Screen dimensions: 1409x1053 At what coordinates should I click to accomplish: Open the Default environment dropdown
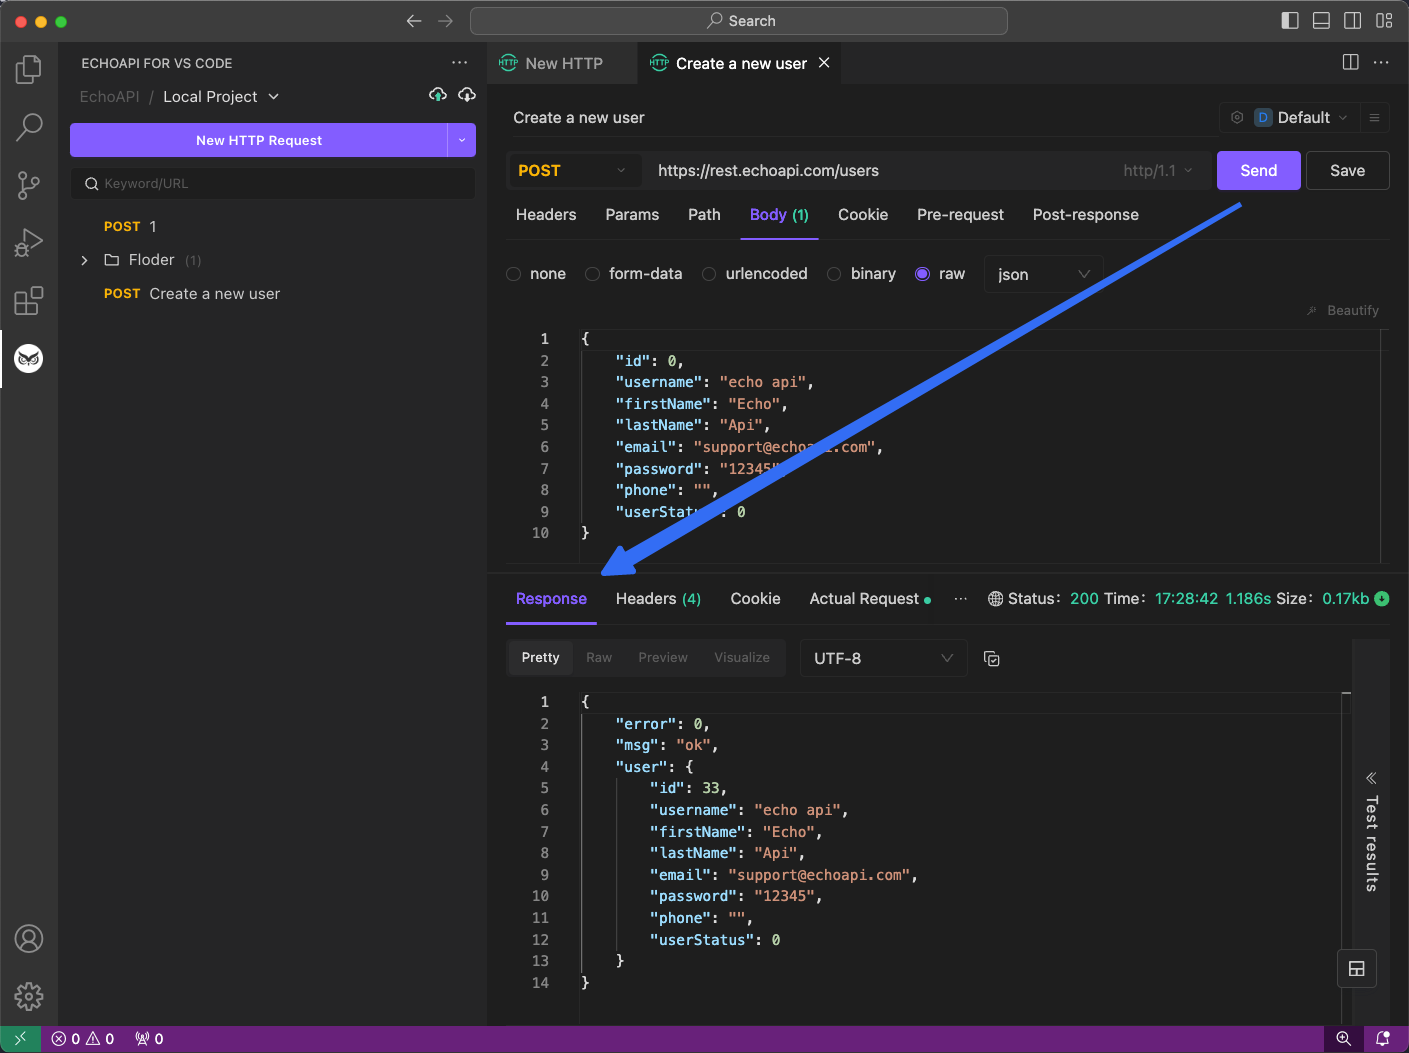(1300, 117)
